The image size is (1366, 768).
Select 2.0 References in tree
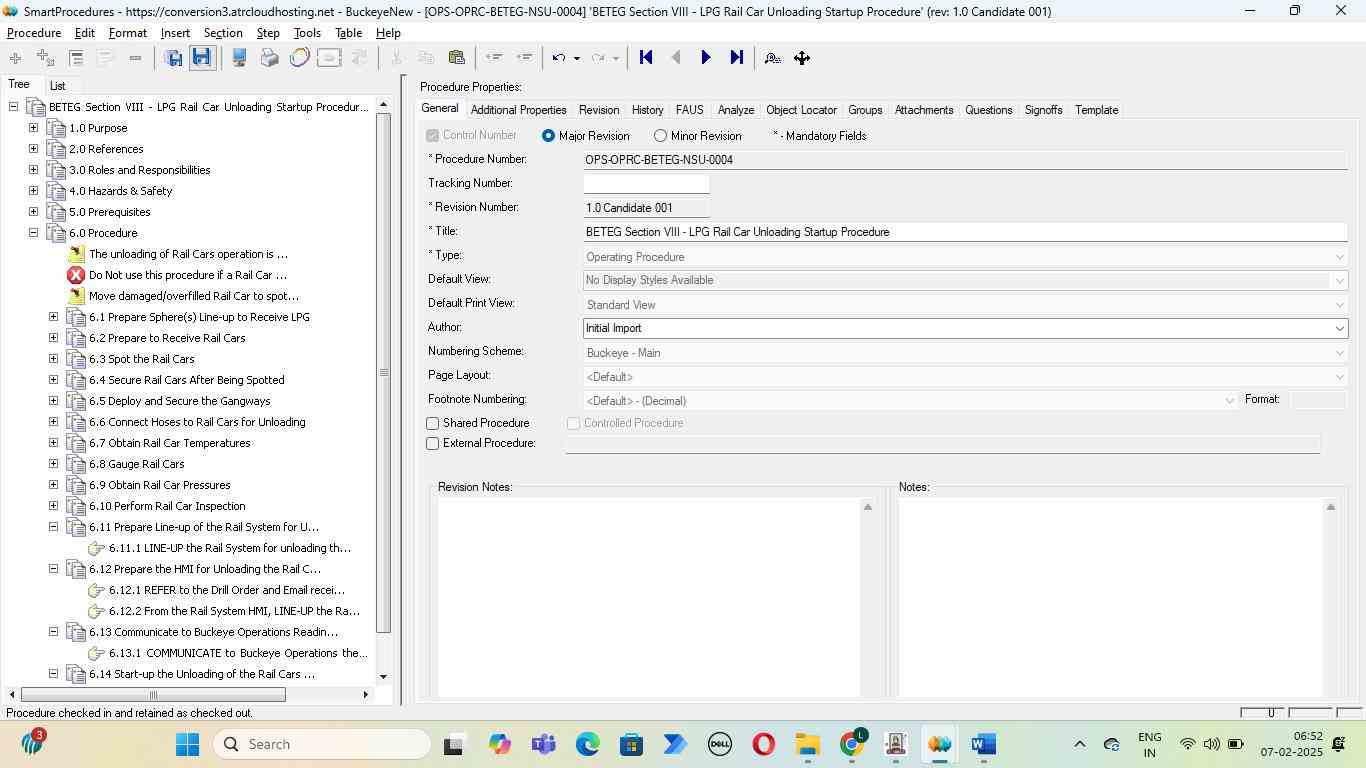click(106, 149)
